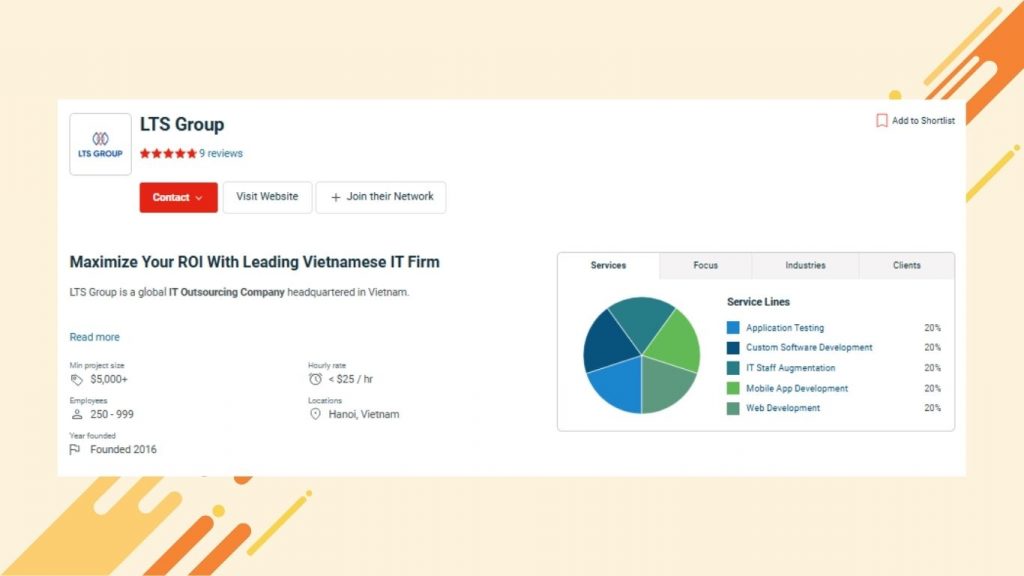This screenshot has width=1024, height=576.
Task: Open the Contact dropdown button
Action: coord(178,197)
